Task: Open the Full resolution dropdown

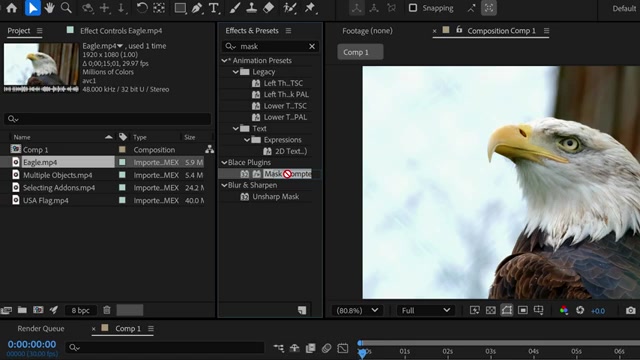Action: pyautogui.click(x=426, y=311)
